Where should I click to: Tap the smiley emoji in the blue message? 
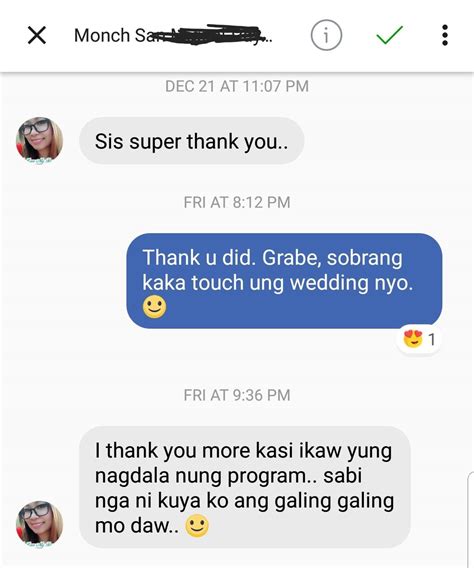pos(155,307)
